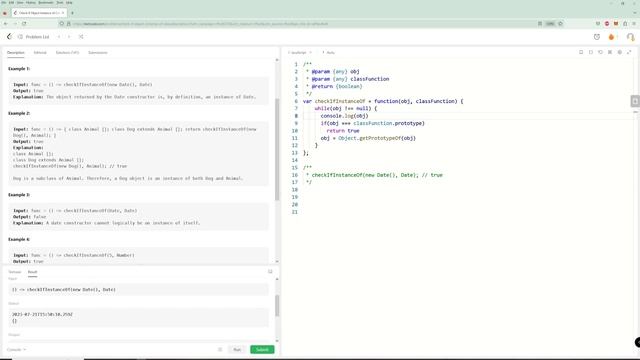Open the Bookmarks menu
Image resolution: width=640 pixels, height=360 pixels.
(x=46, y=2)
